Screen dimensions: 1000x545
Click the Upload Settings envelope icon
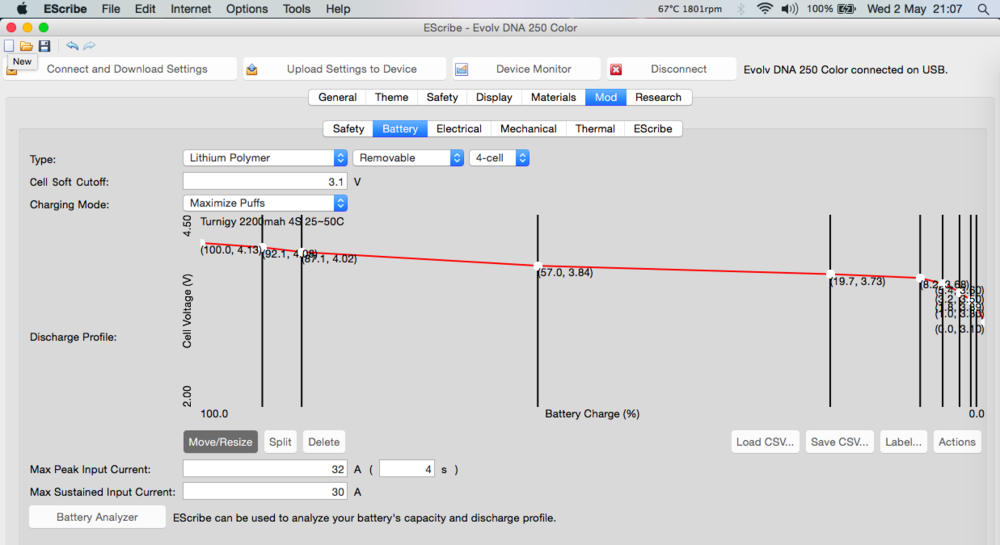(x=252, y=69)
